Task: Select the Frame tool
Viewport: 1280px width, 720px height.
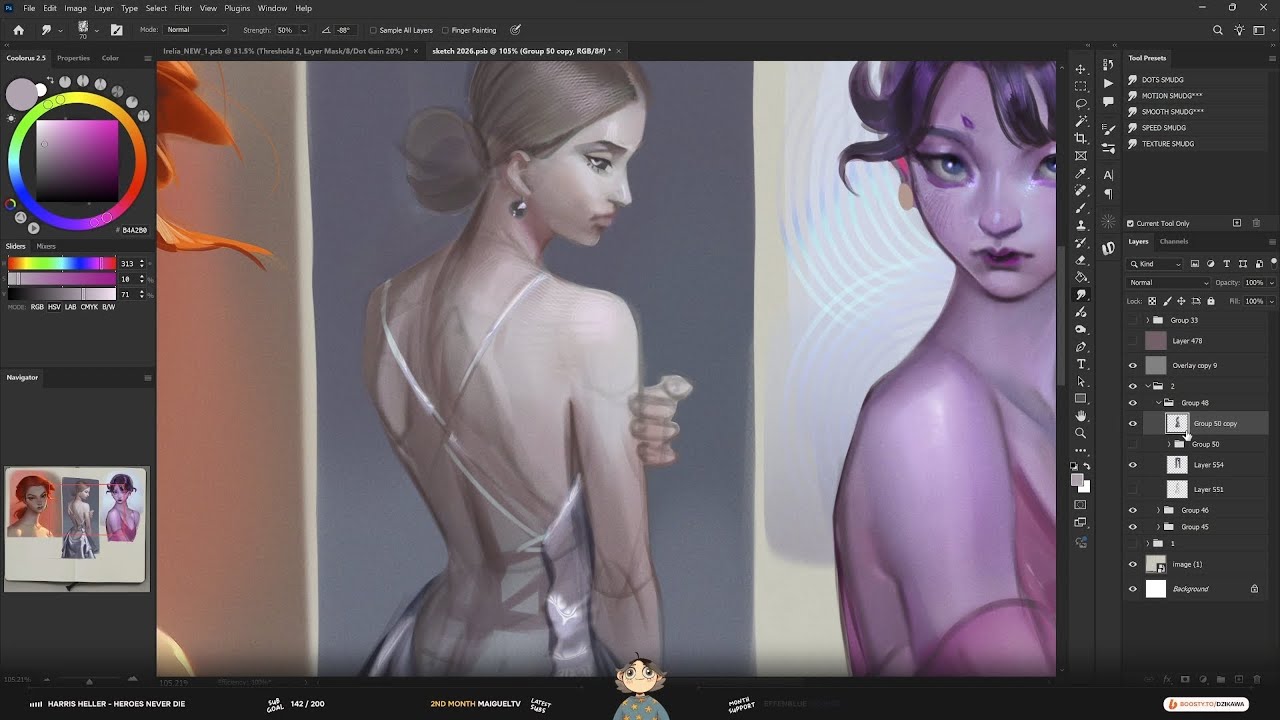Action: [x=1080, y=156]
